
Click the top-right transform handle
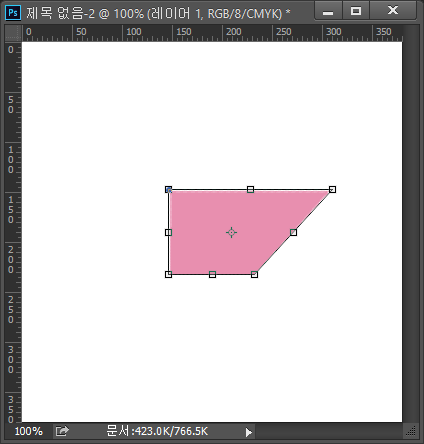(x=332, y=190)
